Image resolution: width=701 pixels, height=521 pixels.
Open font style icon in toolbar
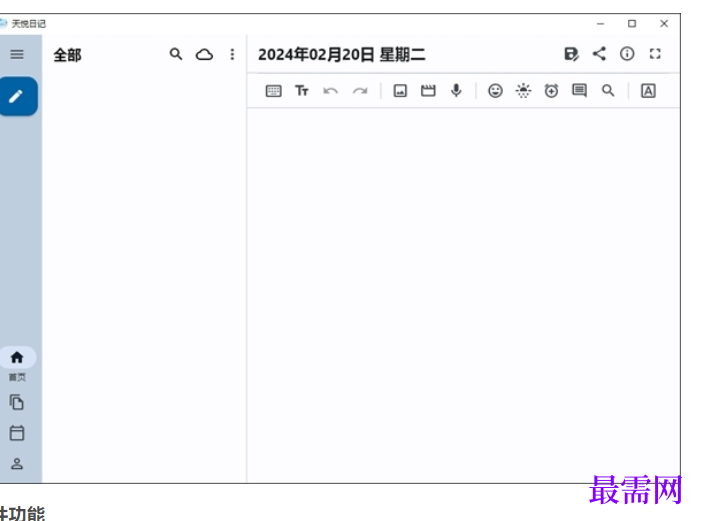[648, 91]
